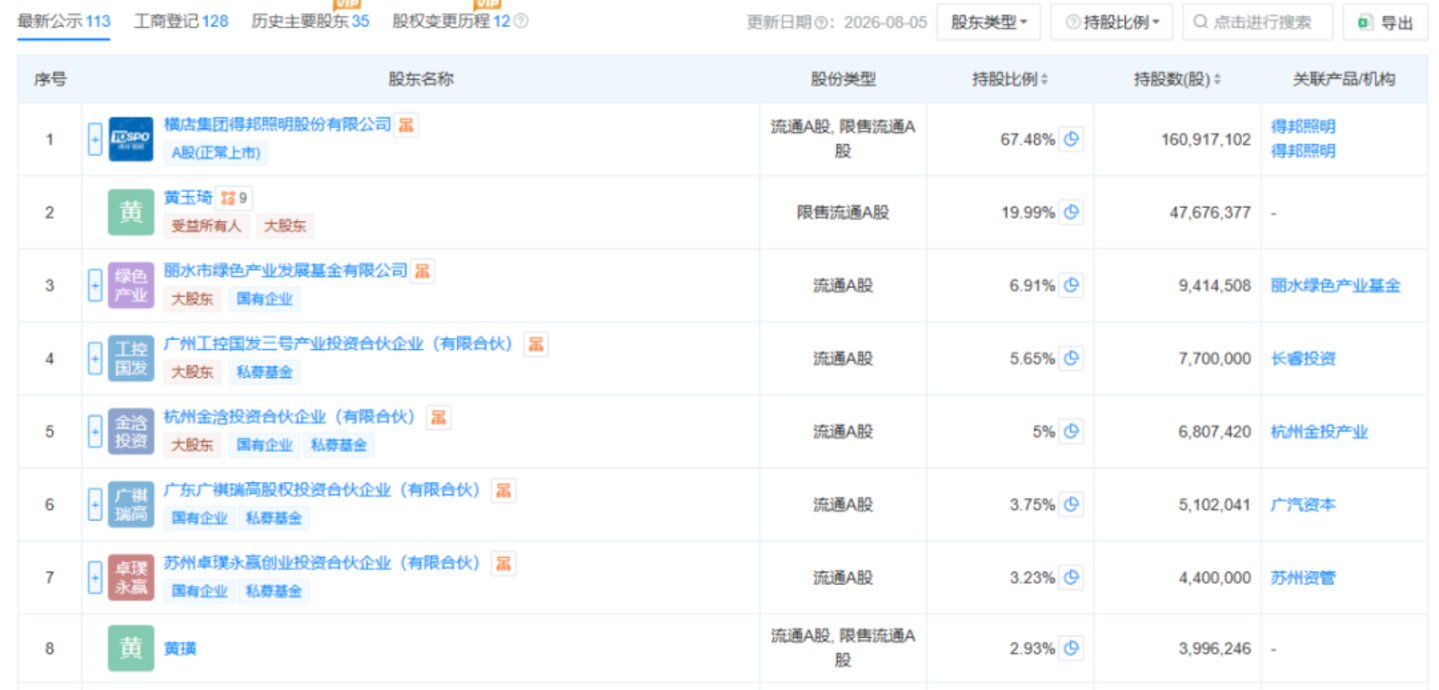Sort by 持股数(股) column header
1439x690 pixels.
click(x=1176, y=79)
